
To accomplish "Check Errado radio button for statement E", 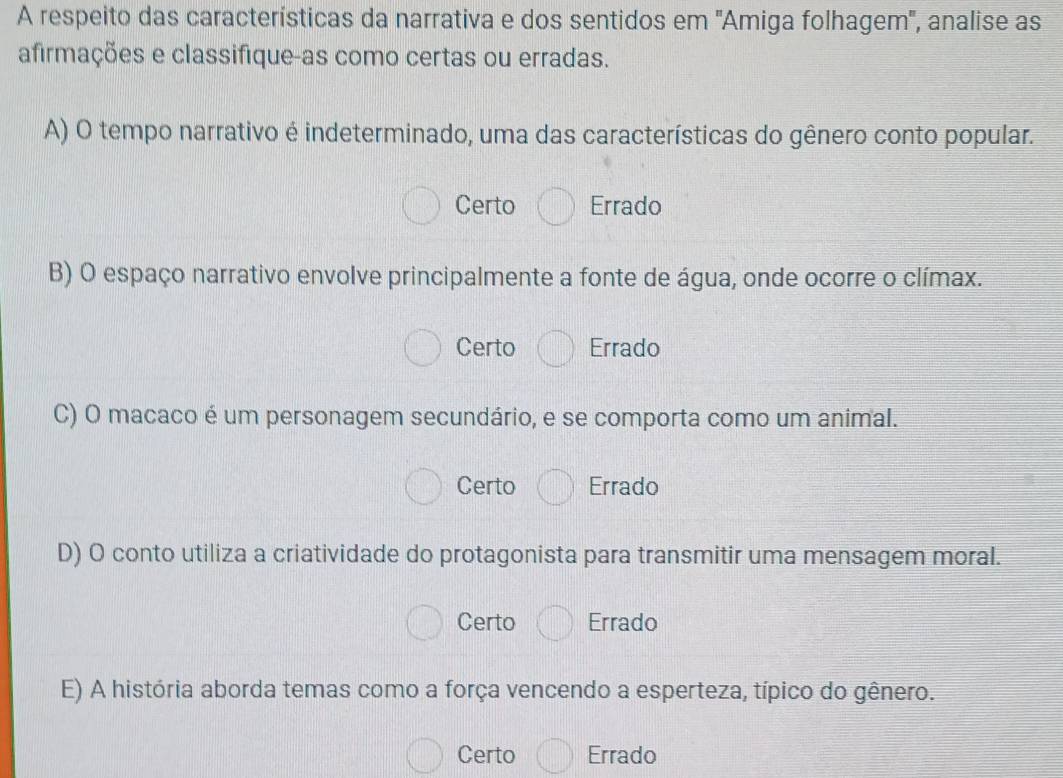I will (x=556, y=756).
